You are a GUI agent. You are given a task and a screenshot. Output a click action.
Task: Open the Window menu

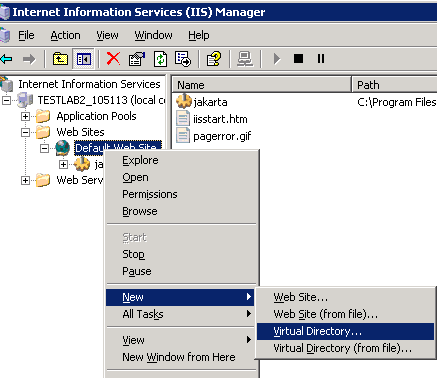pos(153,35)
